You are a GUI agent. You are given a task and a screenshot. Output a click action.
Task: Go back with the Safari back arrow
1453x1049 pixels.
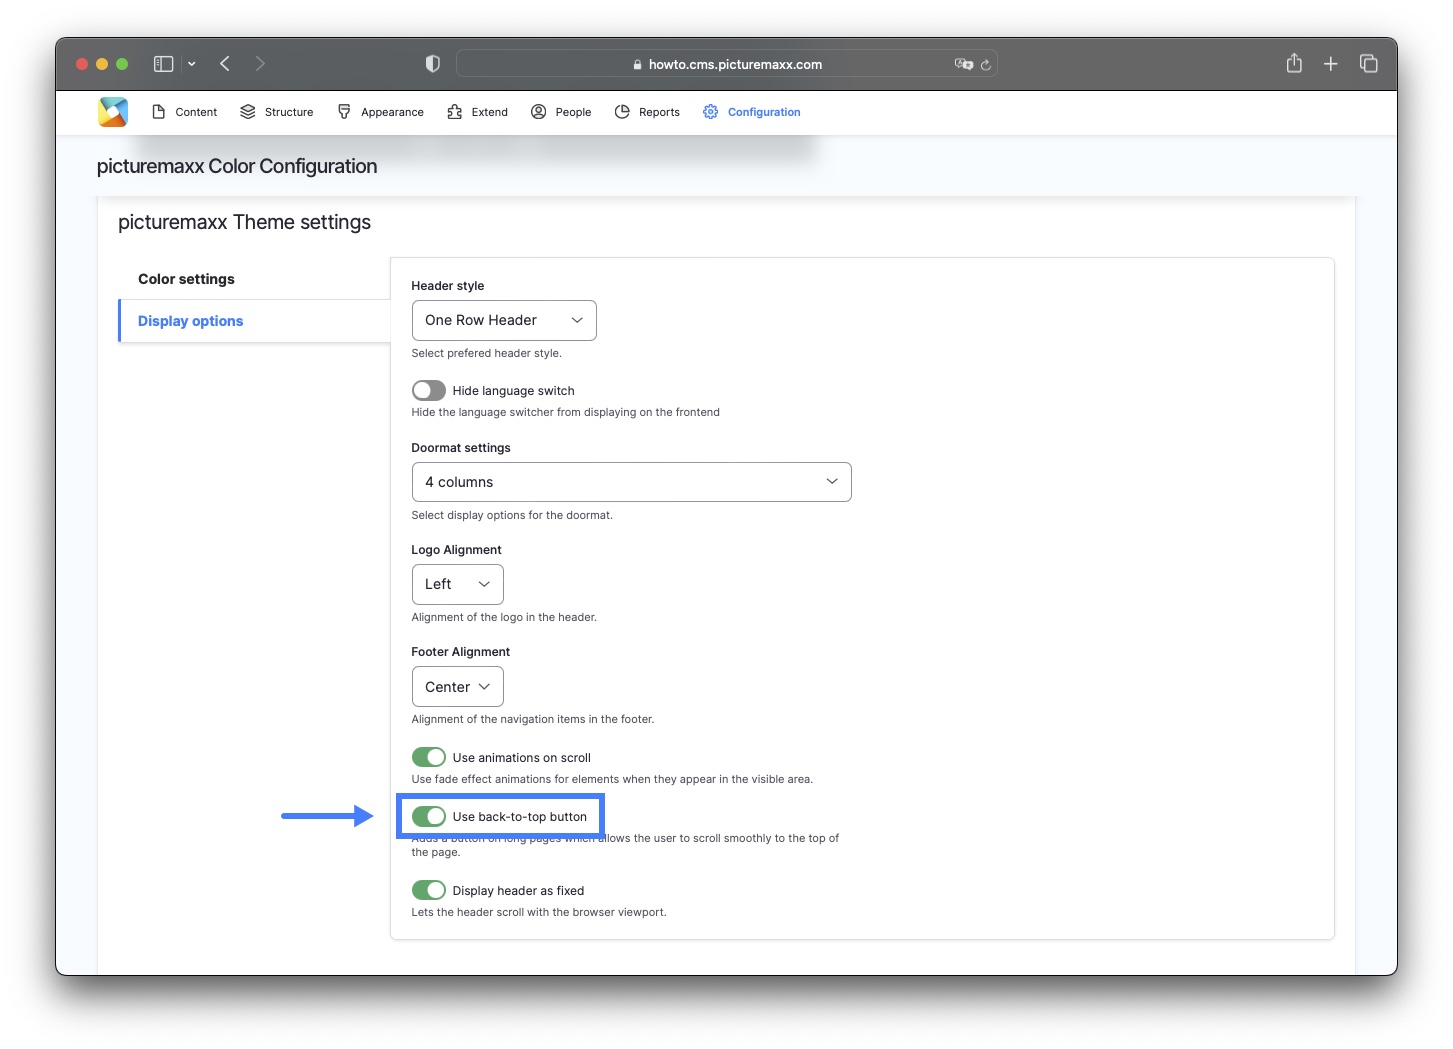225,64
